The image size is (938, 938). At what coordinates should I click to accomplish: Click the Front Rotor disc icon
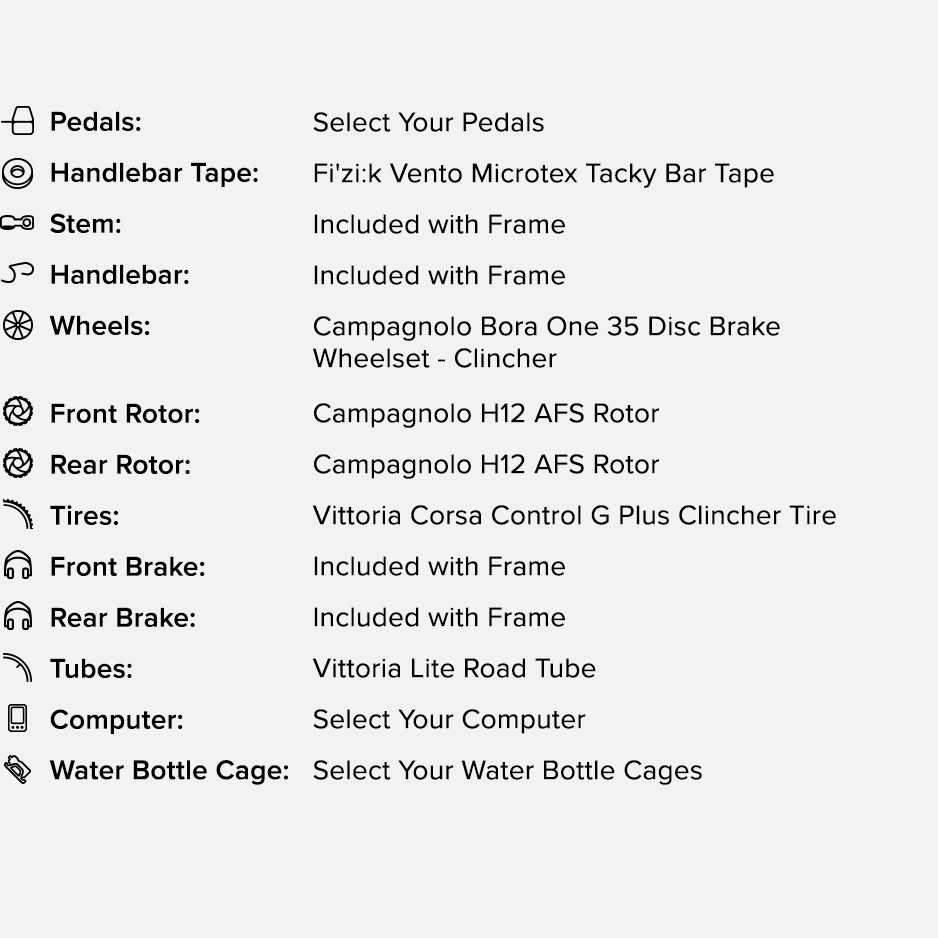[17, 412]
